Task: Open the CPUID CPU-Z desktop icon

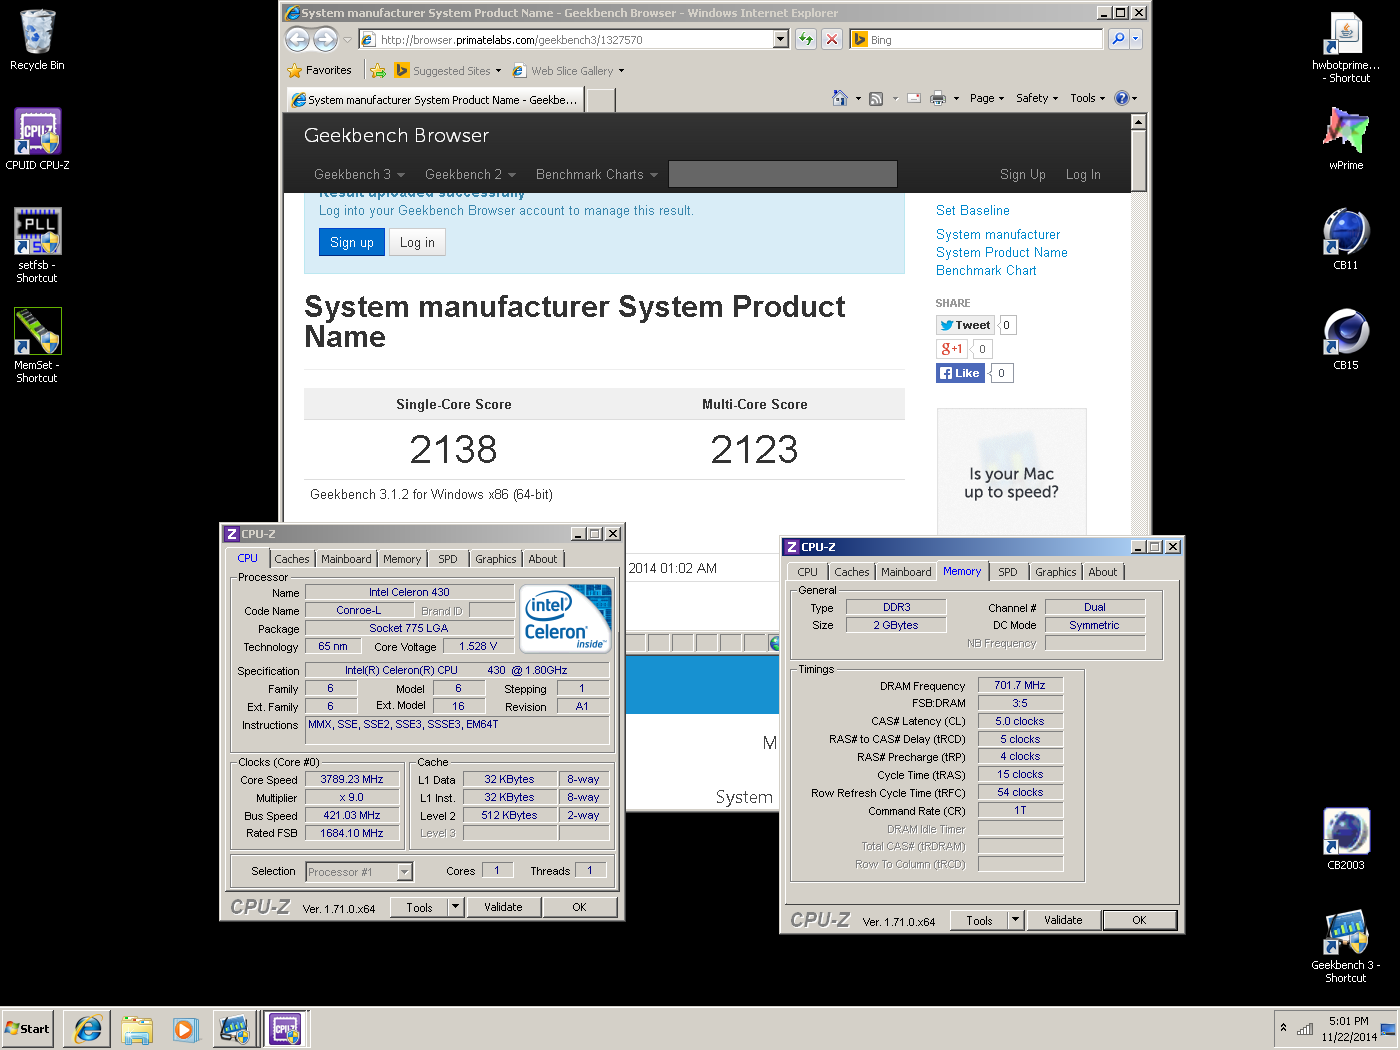Action: tap(37, 140)
